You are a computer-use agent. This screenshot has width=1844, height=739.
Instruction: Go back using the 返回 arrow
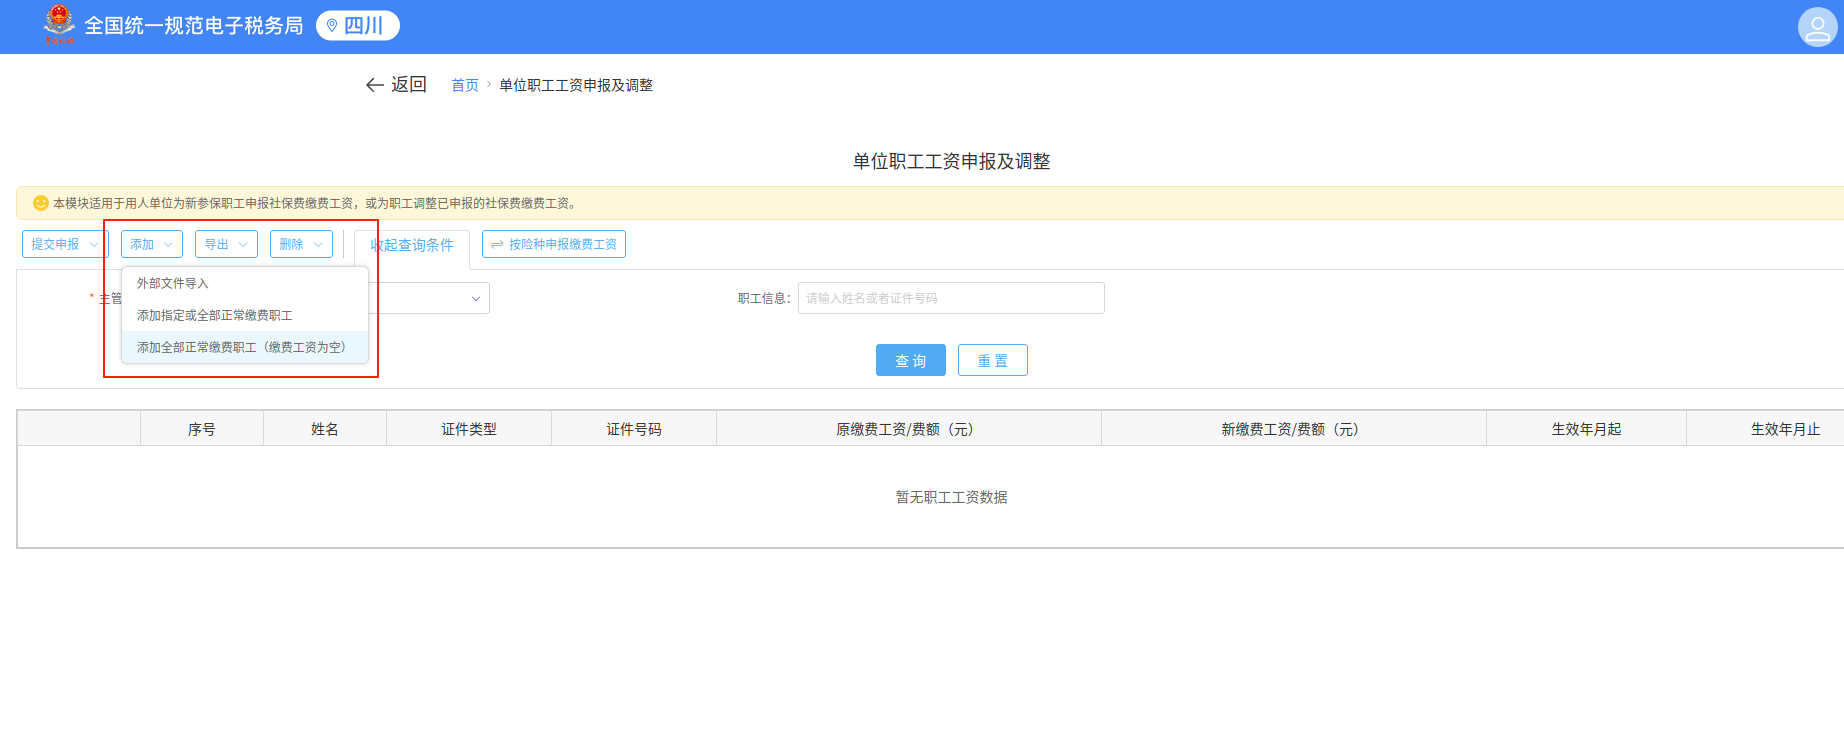point(396,85)
